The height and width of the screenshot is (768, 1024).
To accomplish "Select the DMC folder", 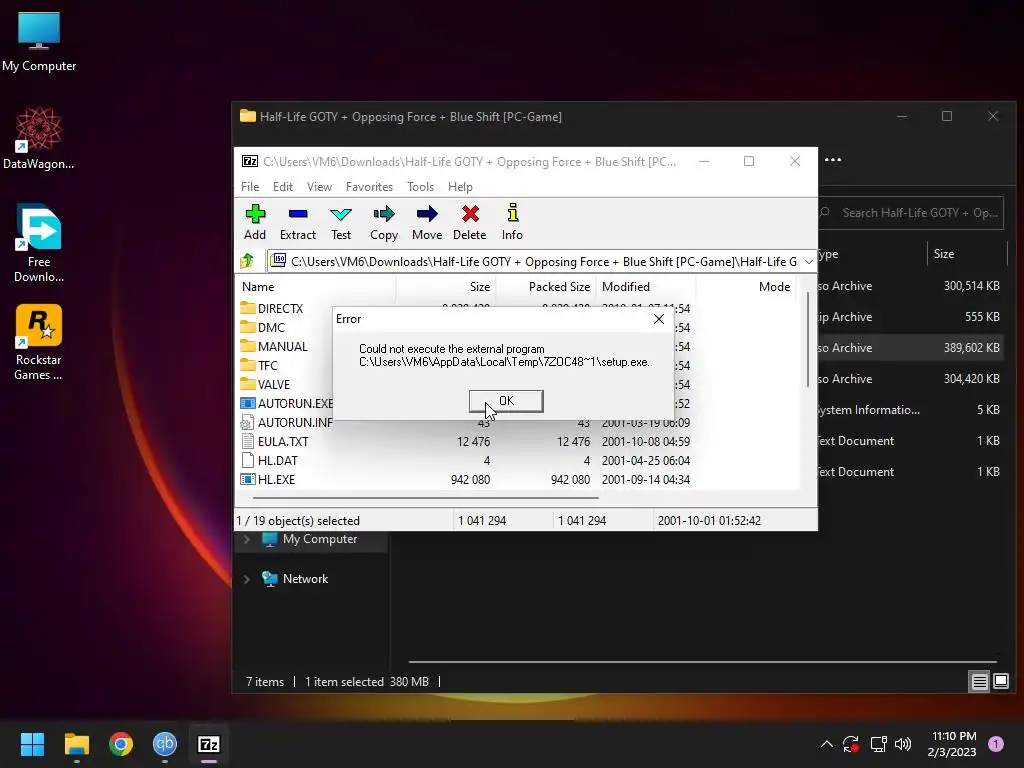I will point(263,327).
